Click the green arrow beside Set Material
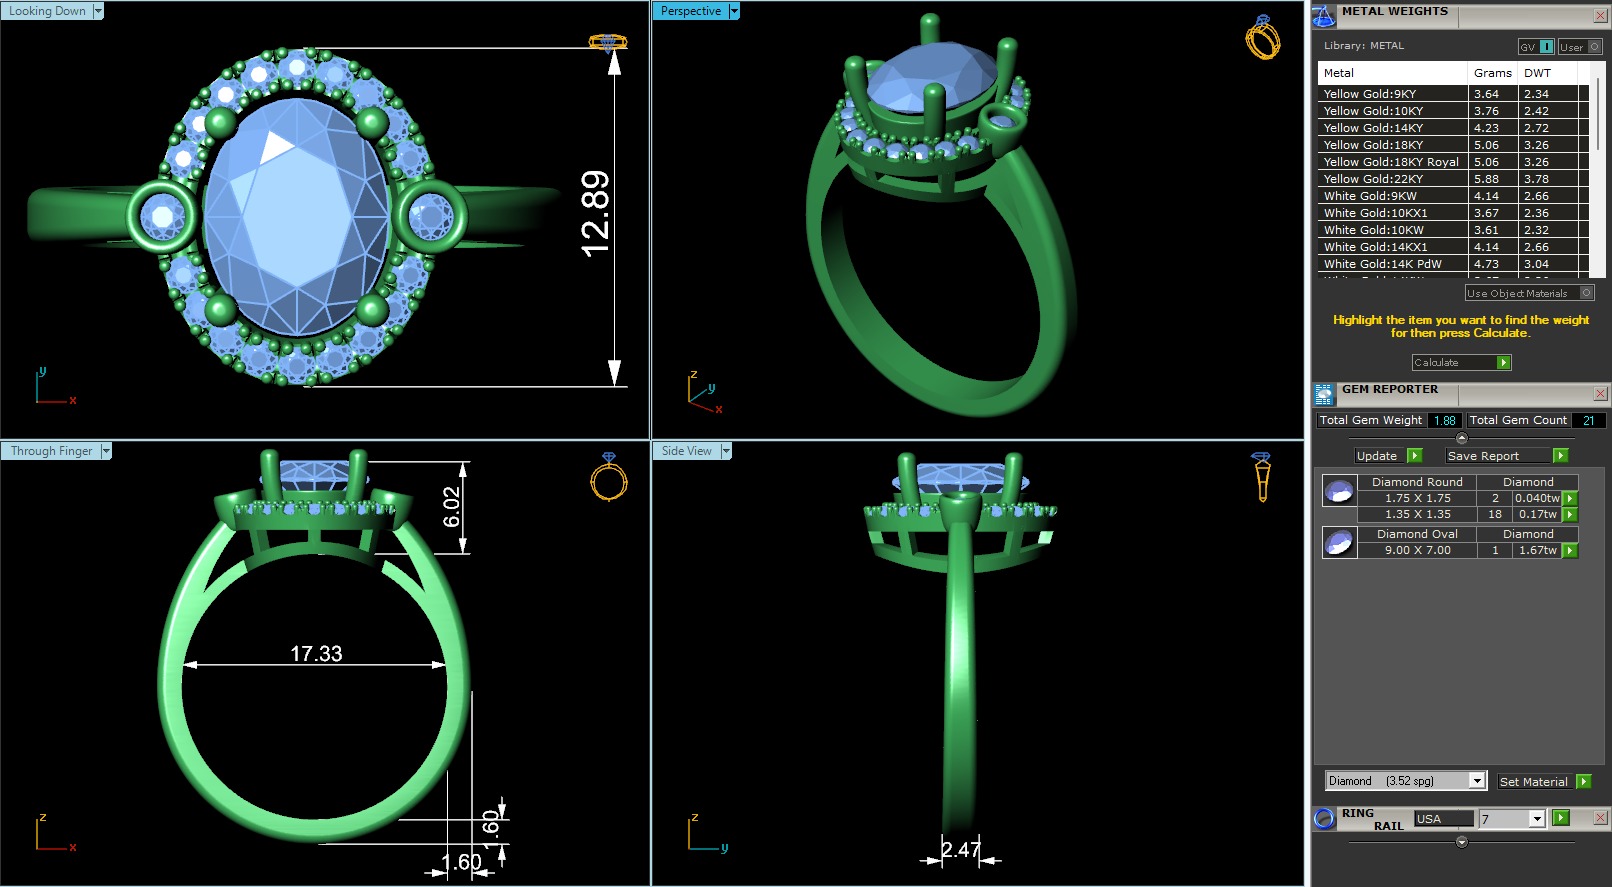 1583,782
